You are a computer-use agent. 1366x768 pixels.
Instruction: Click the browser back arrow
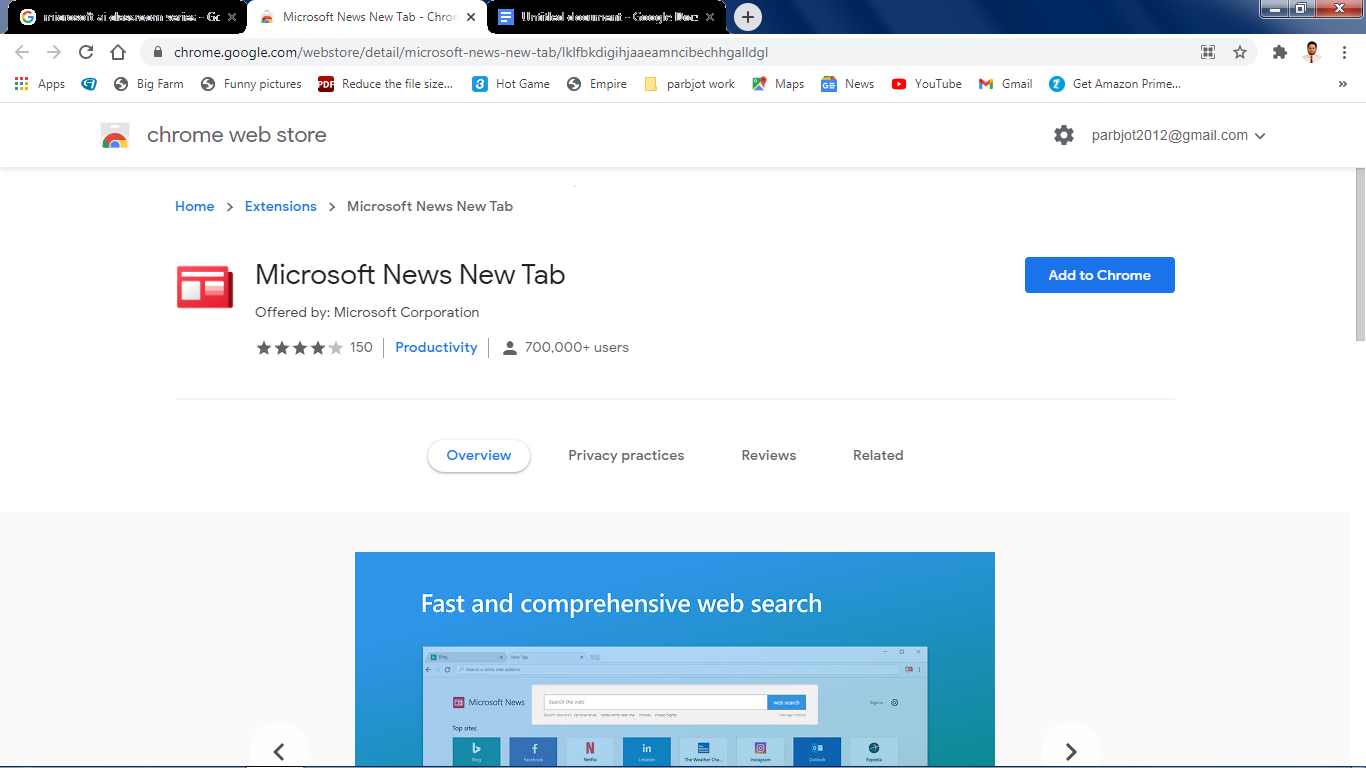tap(22, 52)
